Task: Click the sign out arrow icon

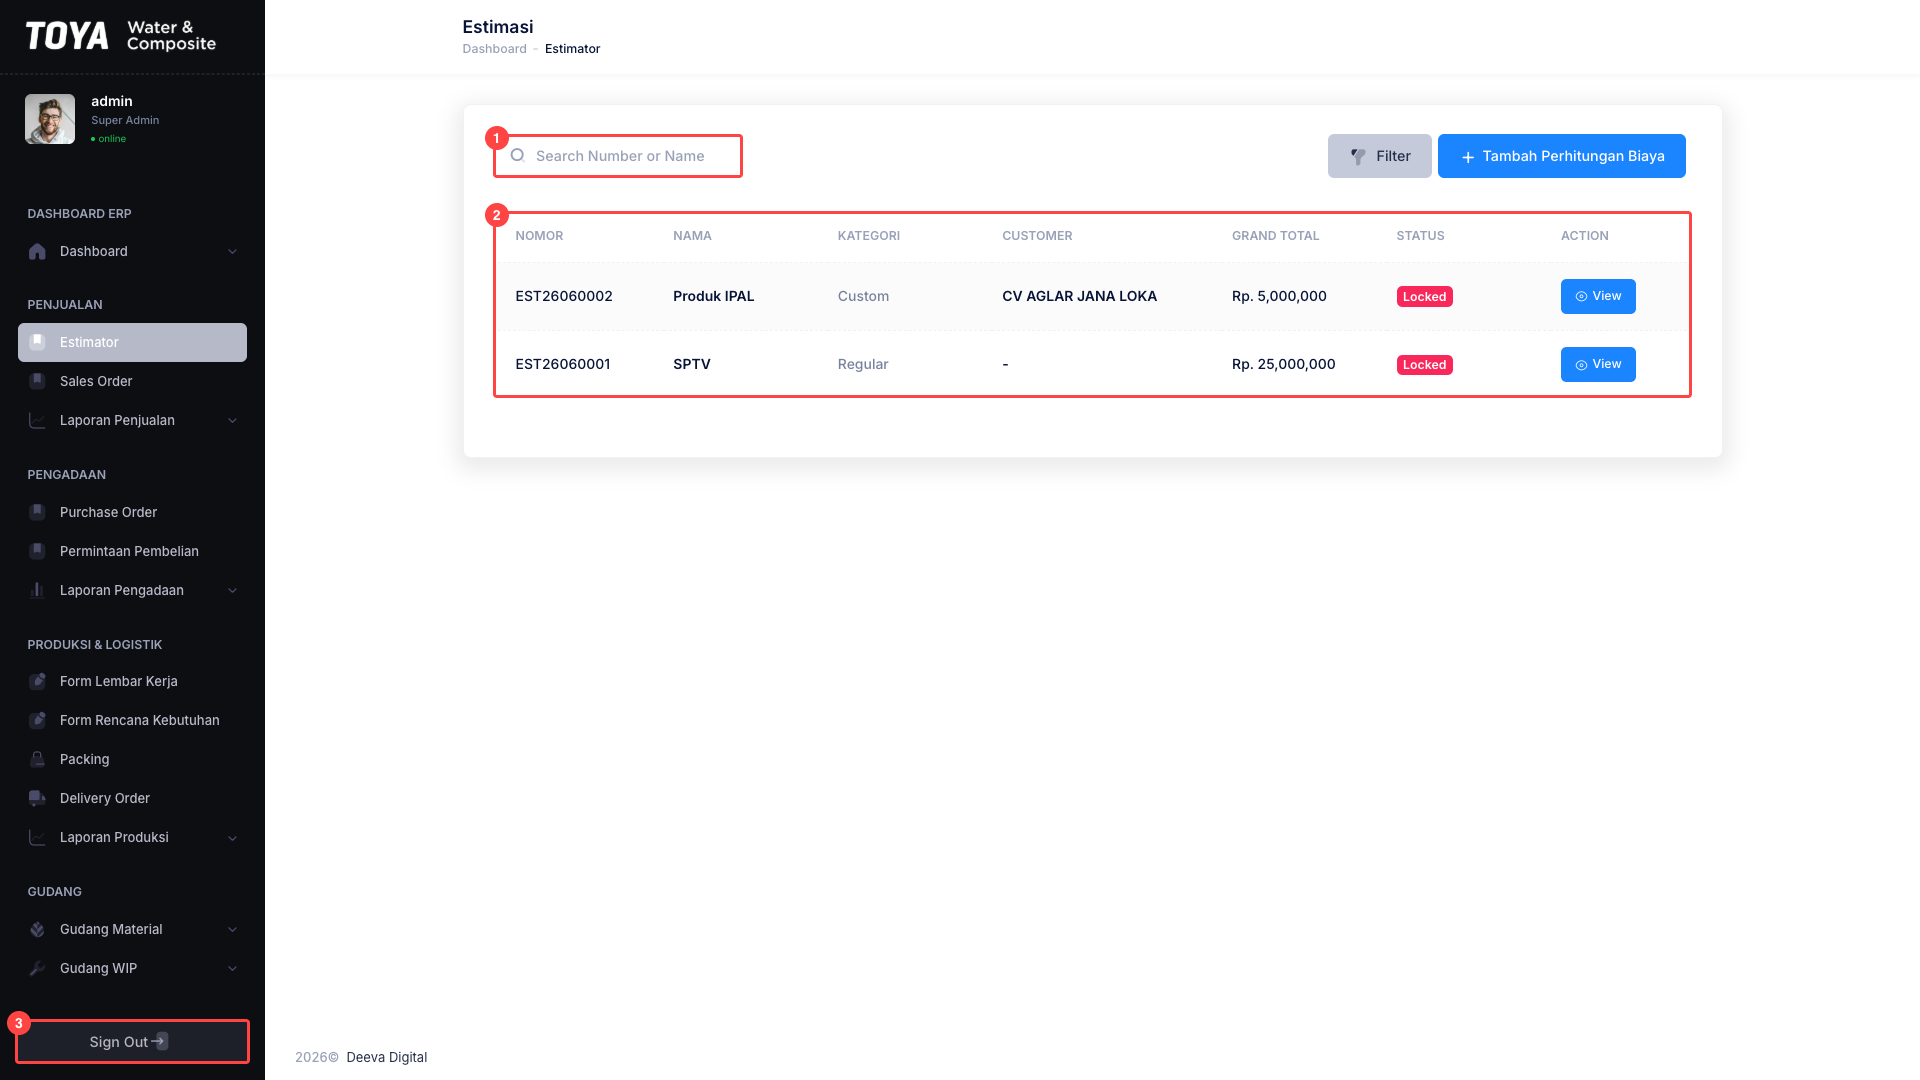Action: coord(160,1041)
